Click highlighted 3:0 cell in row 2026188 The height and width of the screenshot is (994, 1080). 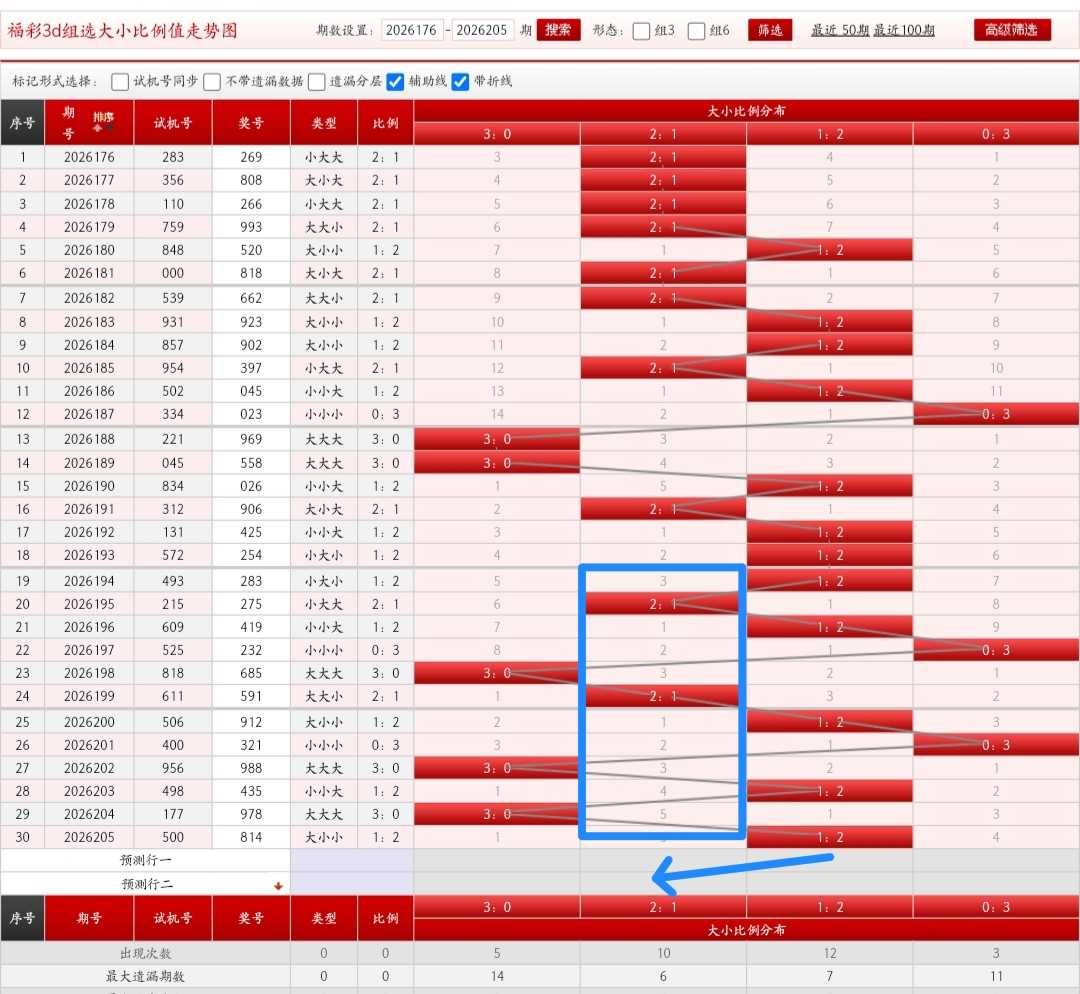[x=497, y=439]
